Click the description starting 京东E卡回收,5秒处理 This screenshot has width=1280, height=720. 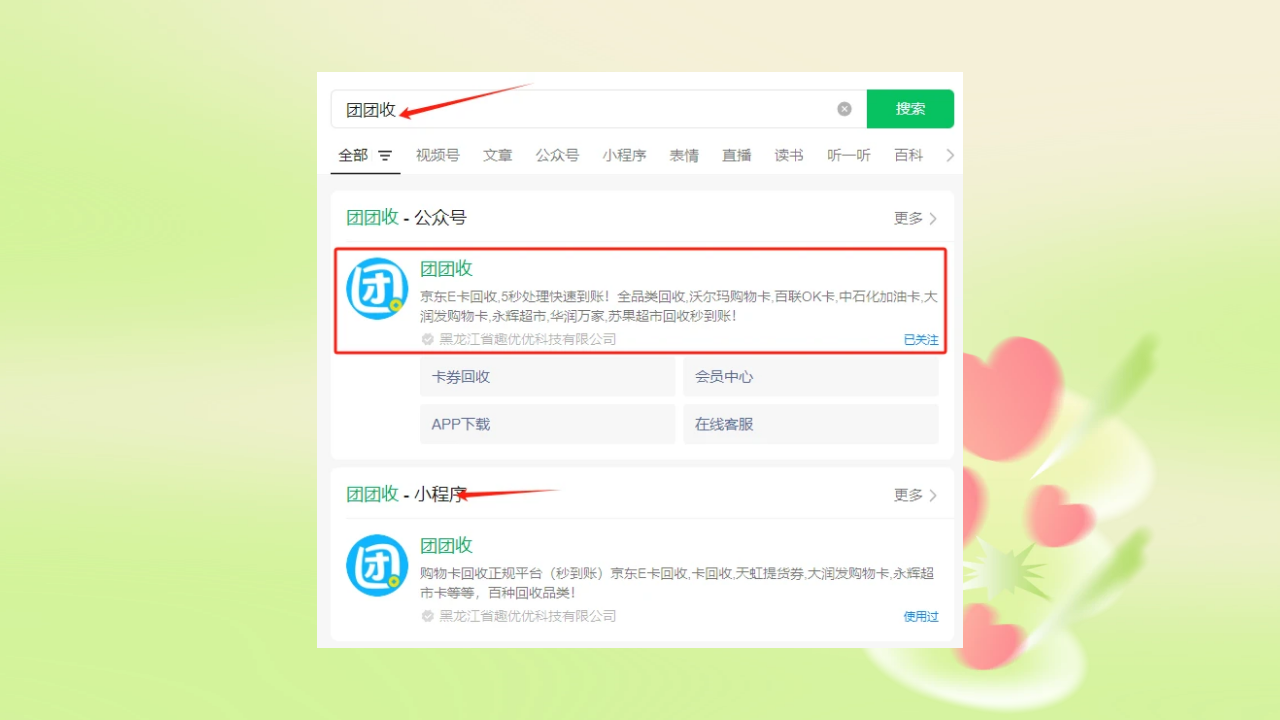(x=679, y=306)
